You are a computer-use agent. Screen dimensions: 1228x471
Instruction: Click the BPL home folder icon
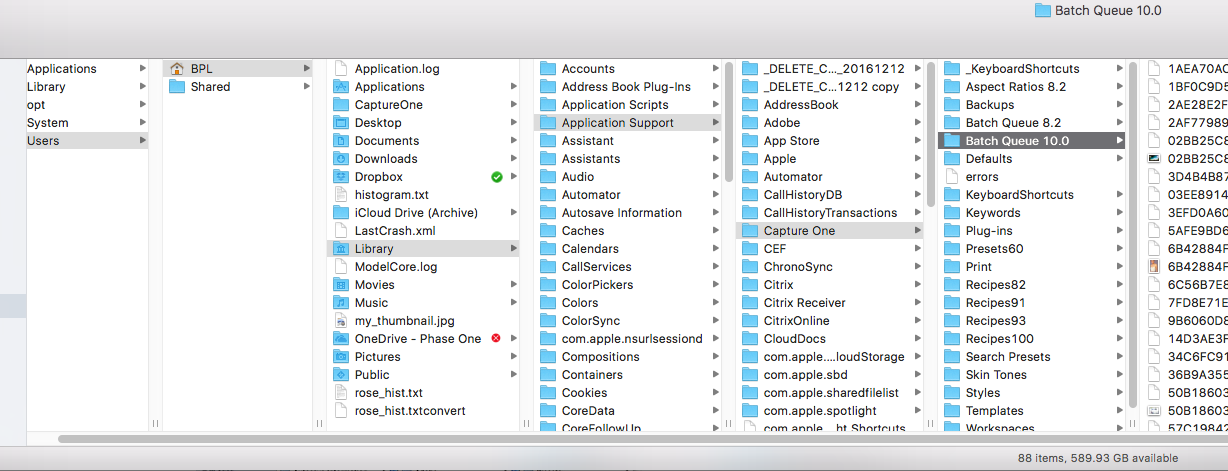point(177,69)
